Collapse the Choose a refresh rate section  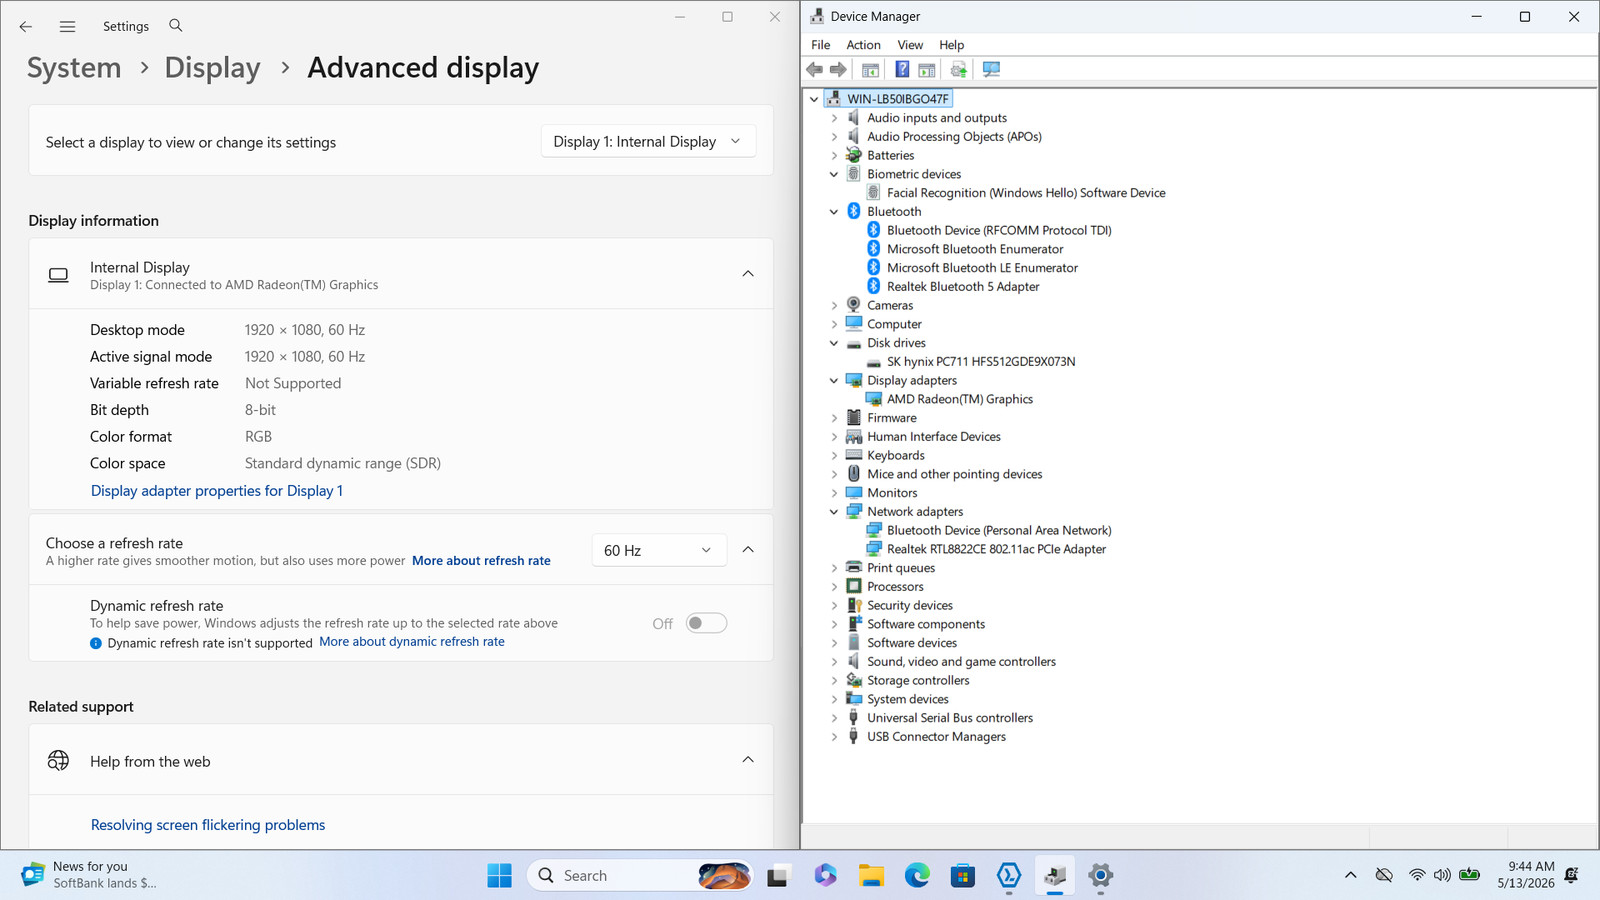click(x=748, y=550)
